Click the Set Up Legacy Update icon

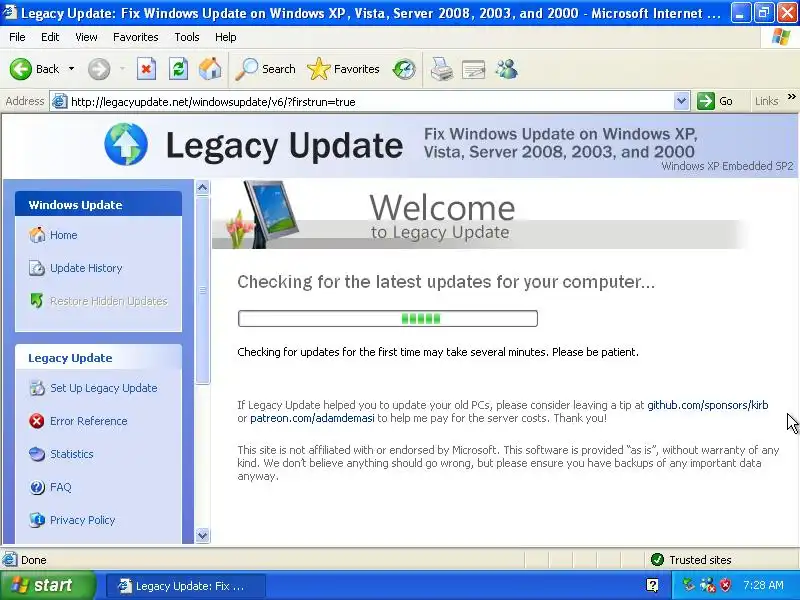coord(37,388)
